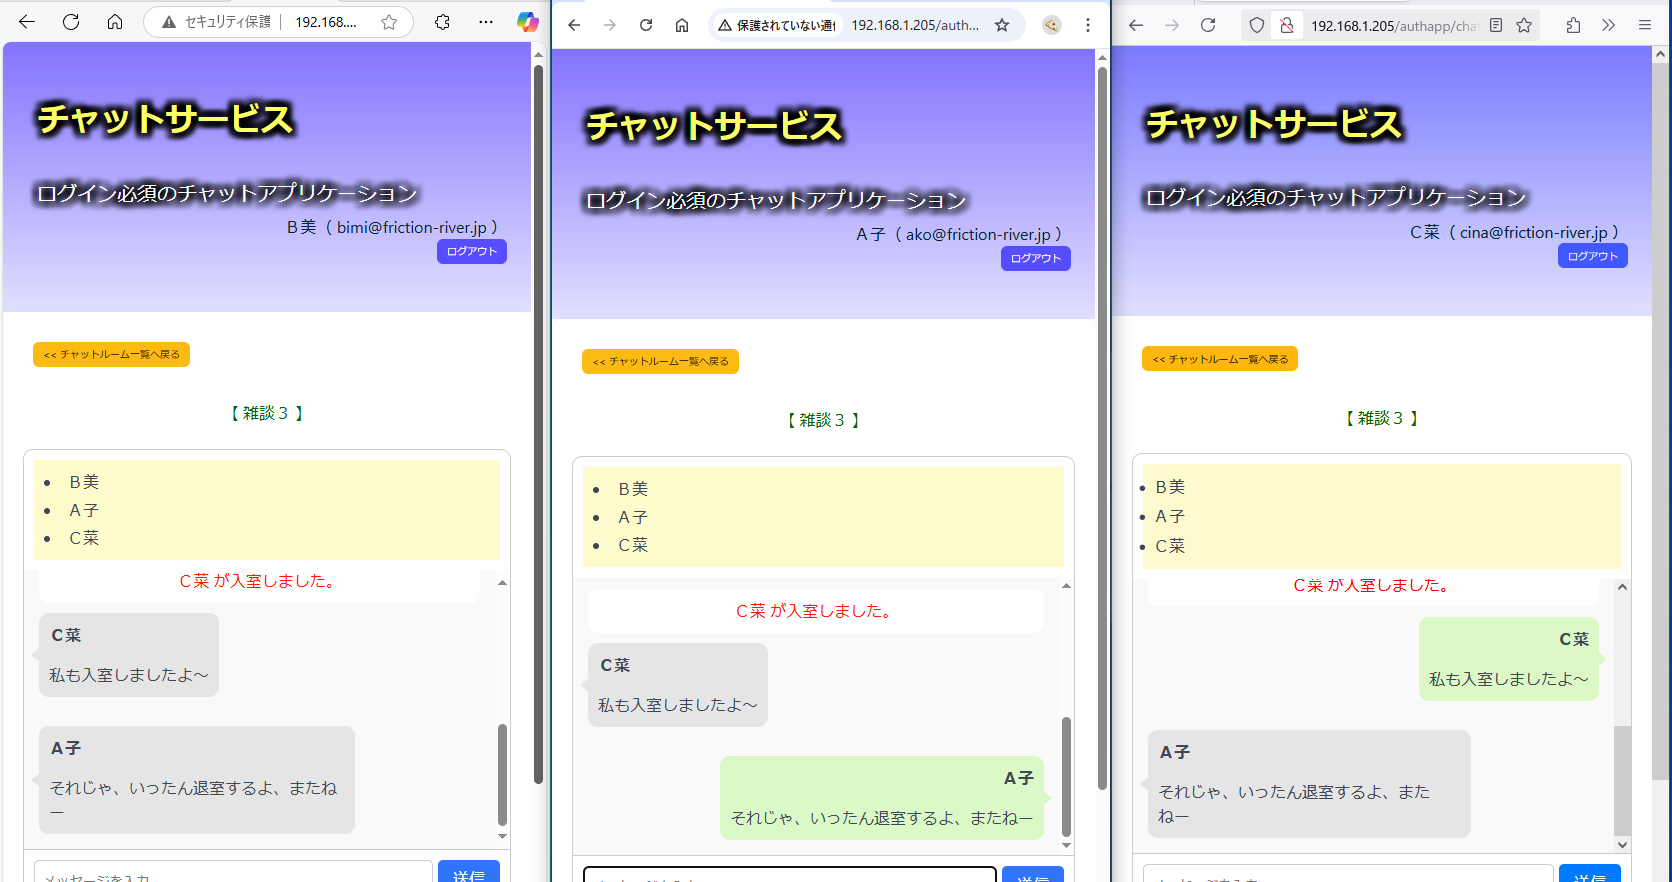The height and width of the screenshot is (882, 1672).
Task: Expand Firefox toolbar overflow chevron
Action: (1608, 25)
